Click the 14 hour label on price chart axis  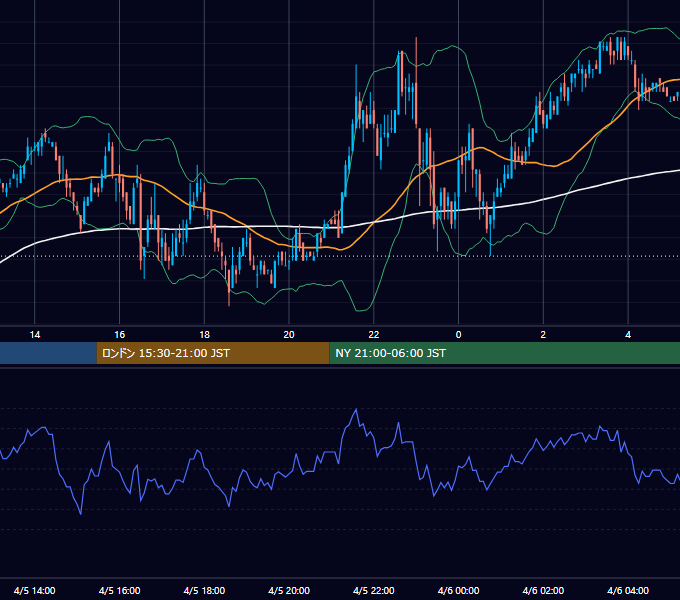35,335
